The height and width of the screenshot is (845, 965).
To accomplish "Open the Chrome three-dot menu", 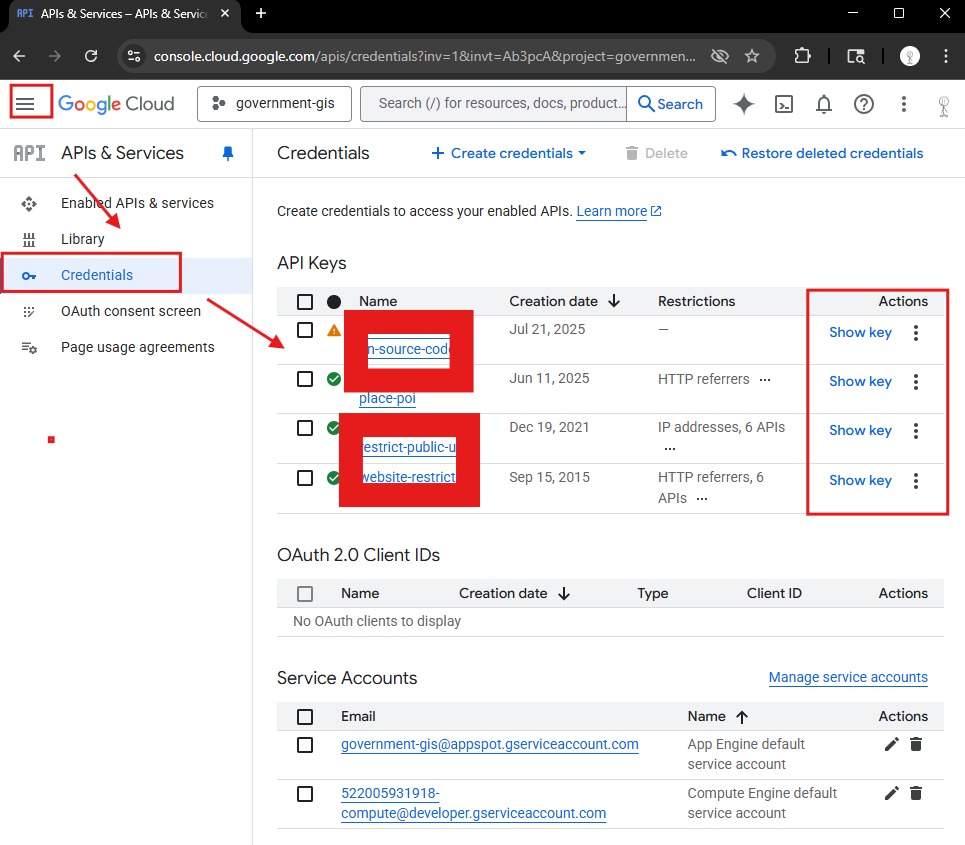I will coord(945,56).
